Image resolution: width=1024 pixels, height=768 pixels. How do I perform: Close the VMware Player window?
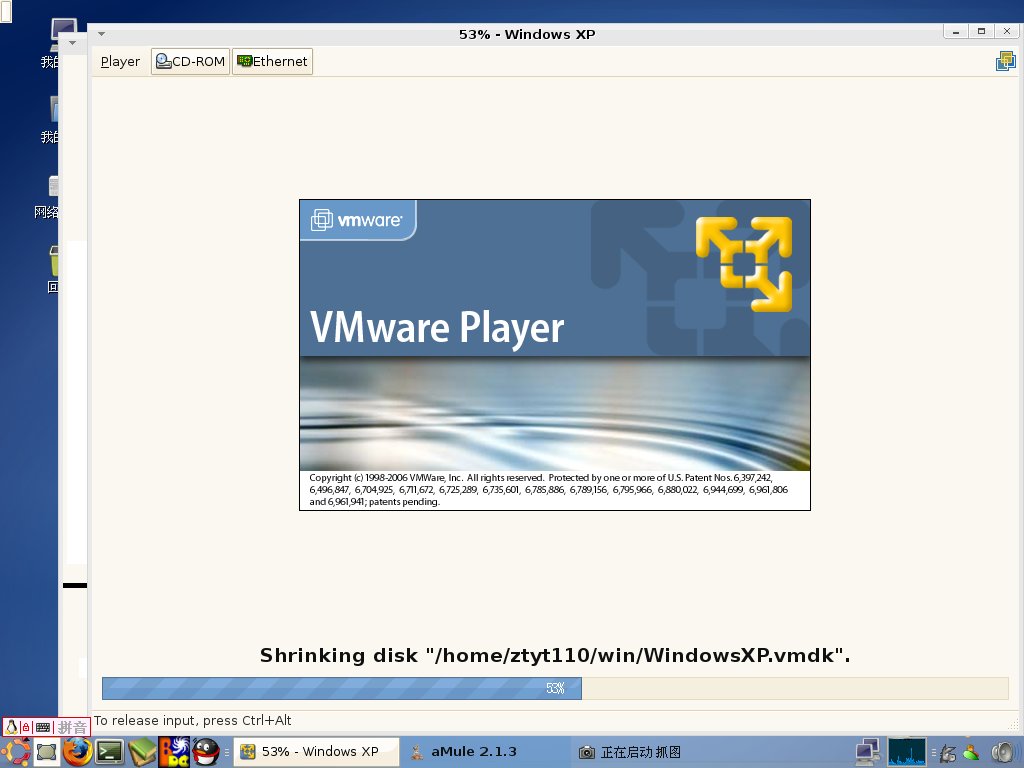1006,31
